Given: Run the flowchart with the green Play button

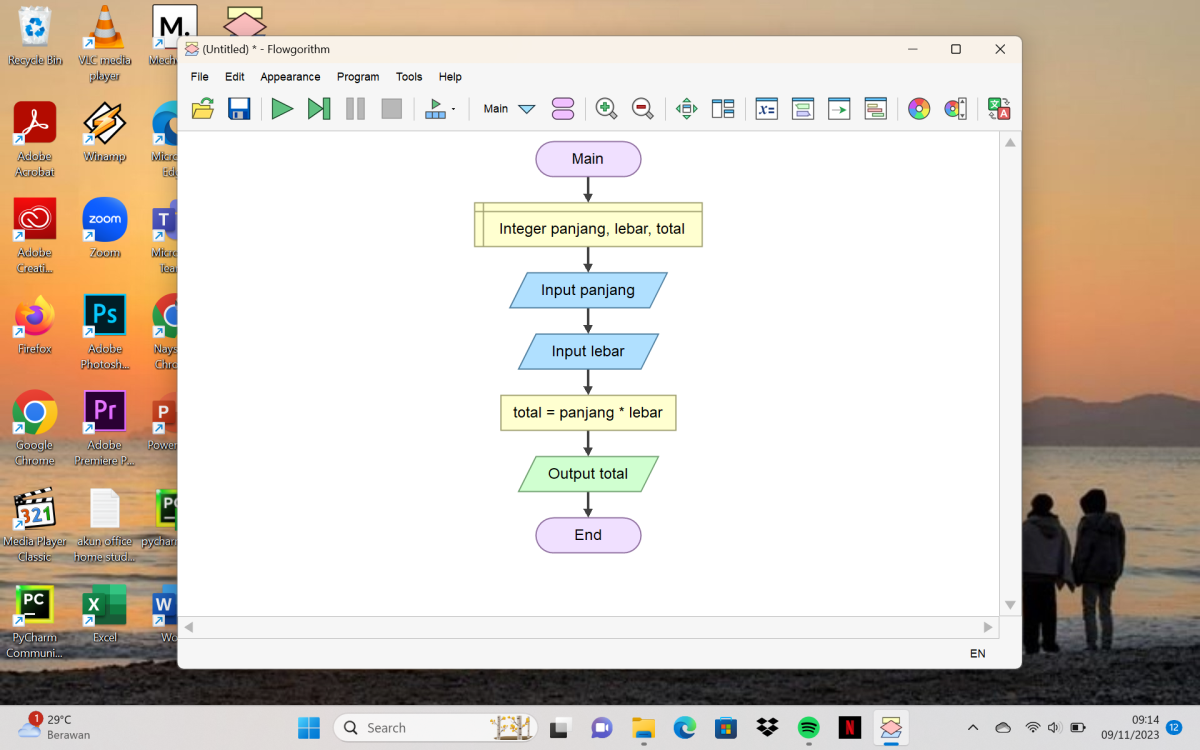Looking at the screenshot, I should point(283,109).
